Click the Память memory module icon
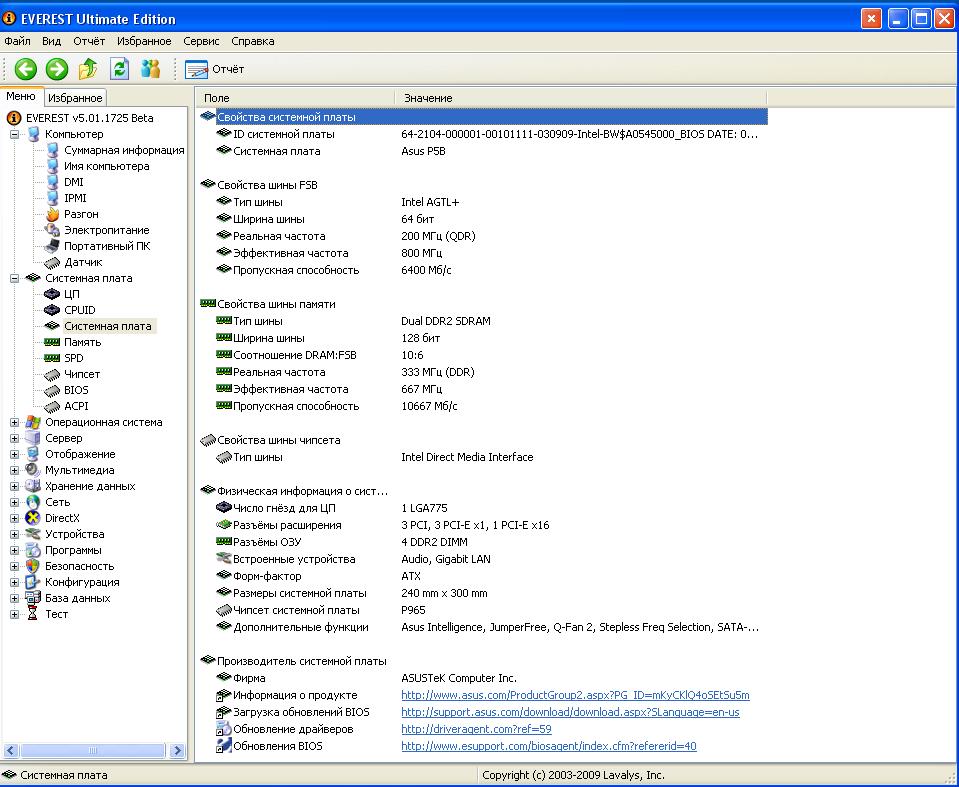This screenshot has height=787, width=959. (53, 342)
